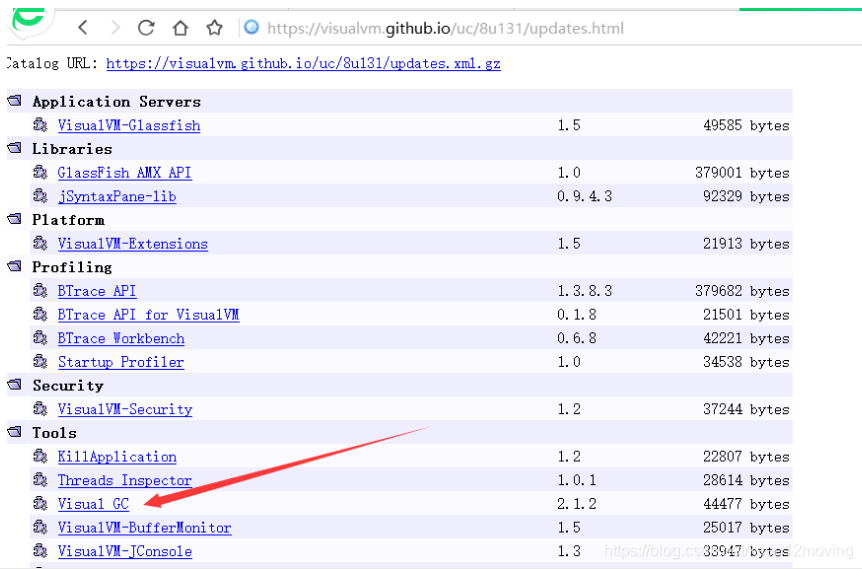Viewport: 862px width, 569px height.
Task: Click the Platform folder icon
Action: 15,219
